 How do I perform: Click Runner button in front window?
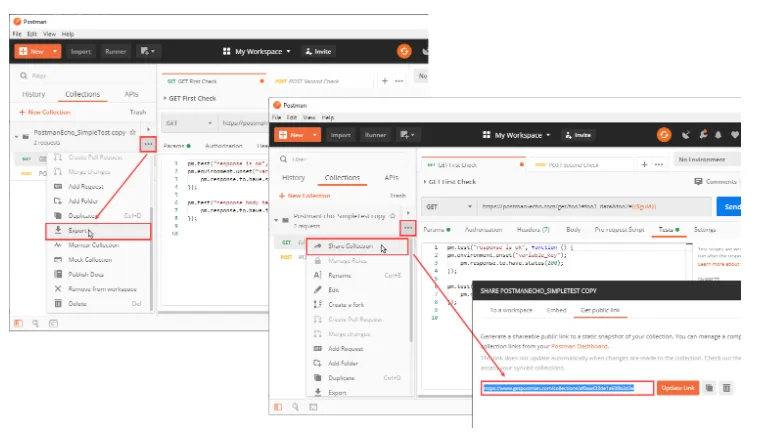pos(375,135)
